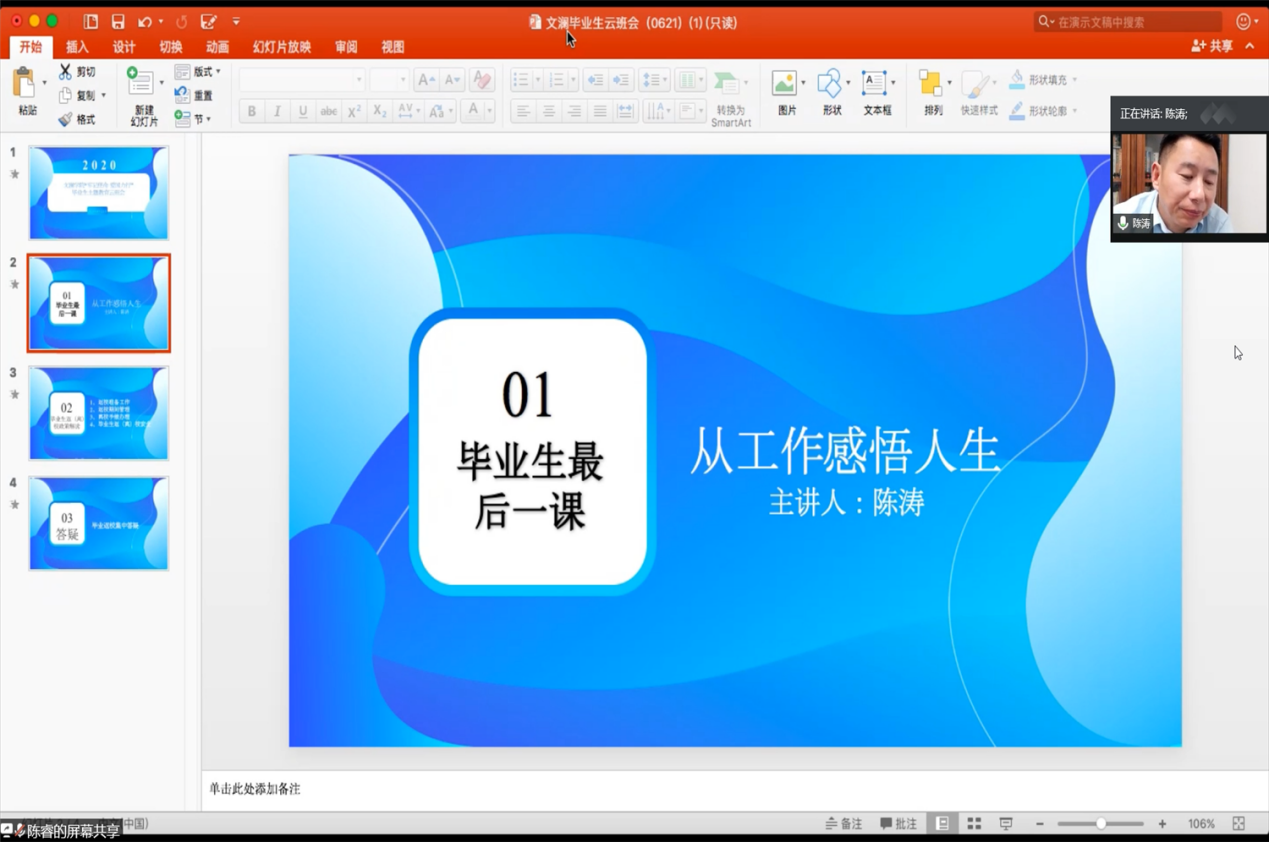
Task: Select slide 3 thumbnail in sidebar
Action: click(x=99, y=413)
